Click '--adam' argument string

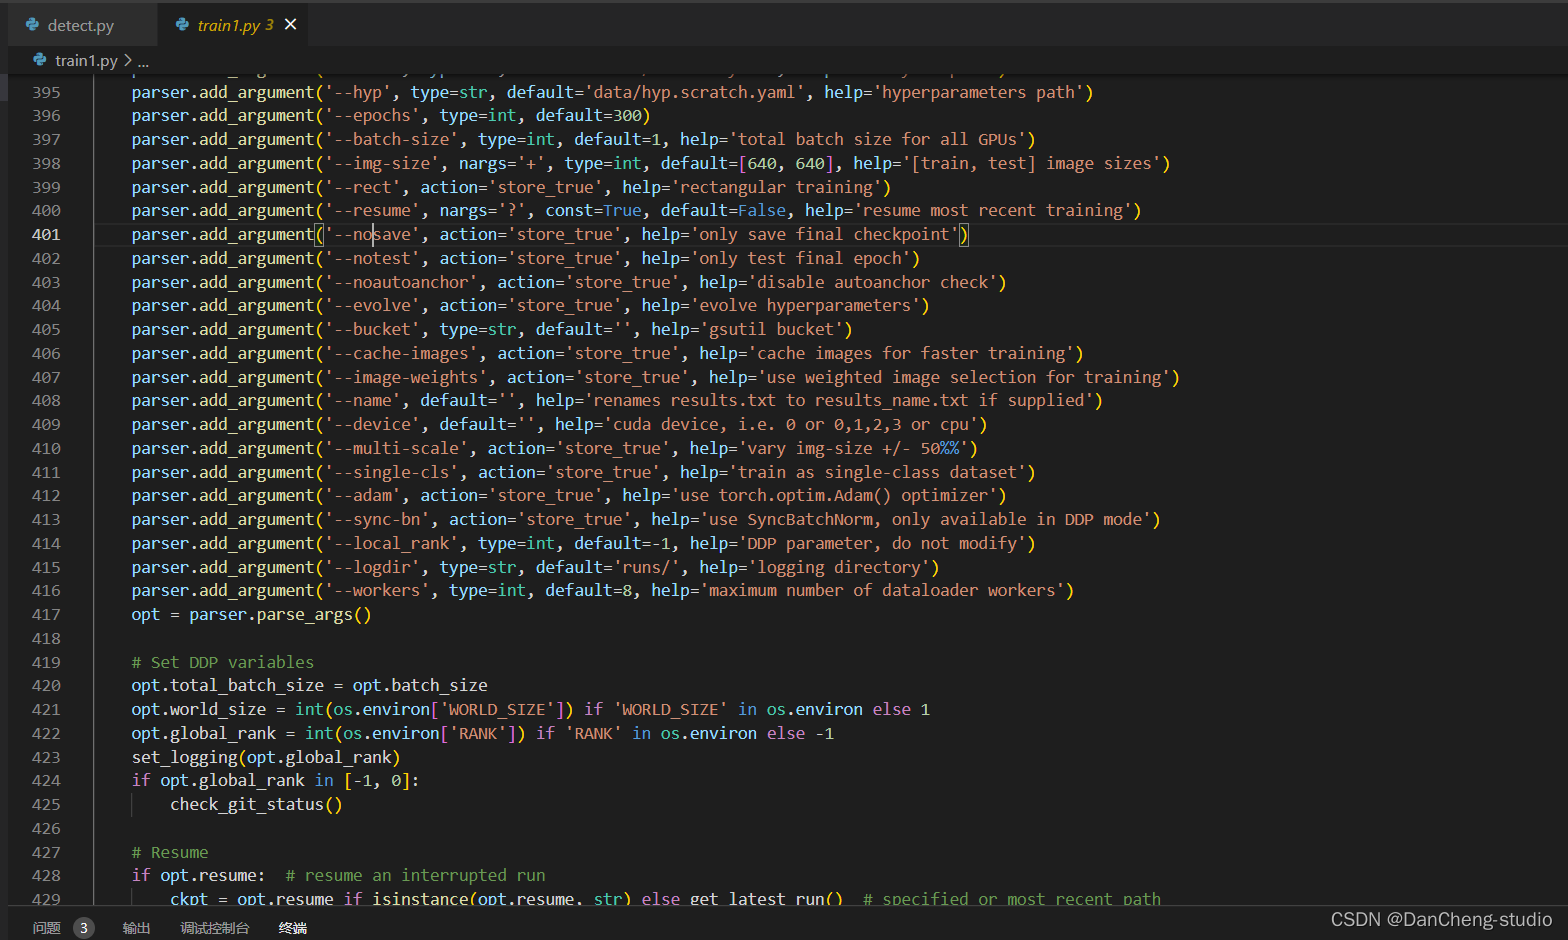tap(362, 496)
